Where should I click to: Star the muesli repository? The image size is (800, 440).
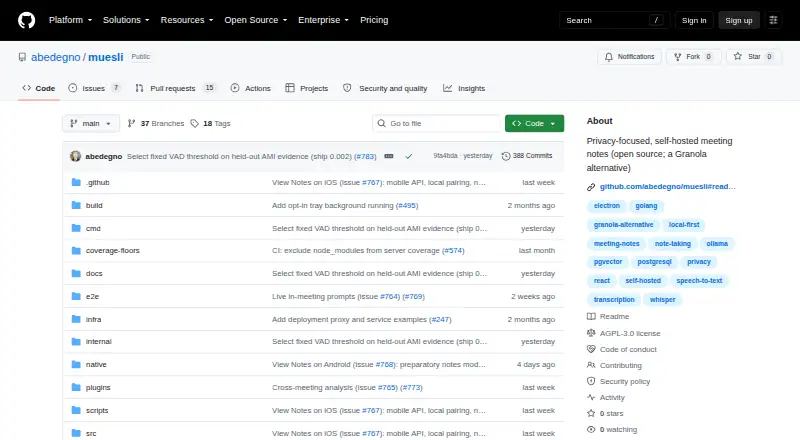point(754,57)
